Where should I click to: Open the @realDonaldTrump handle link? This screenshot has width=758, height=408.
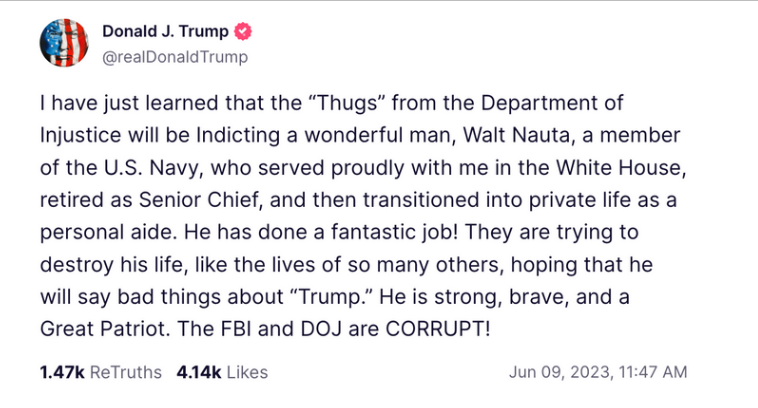pyautogui.click(x=175, y=57)
